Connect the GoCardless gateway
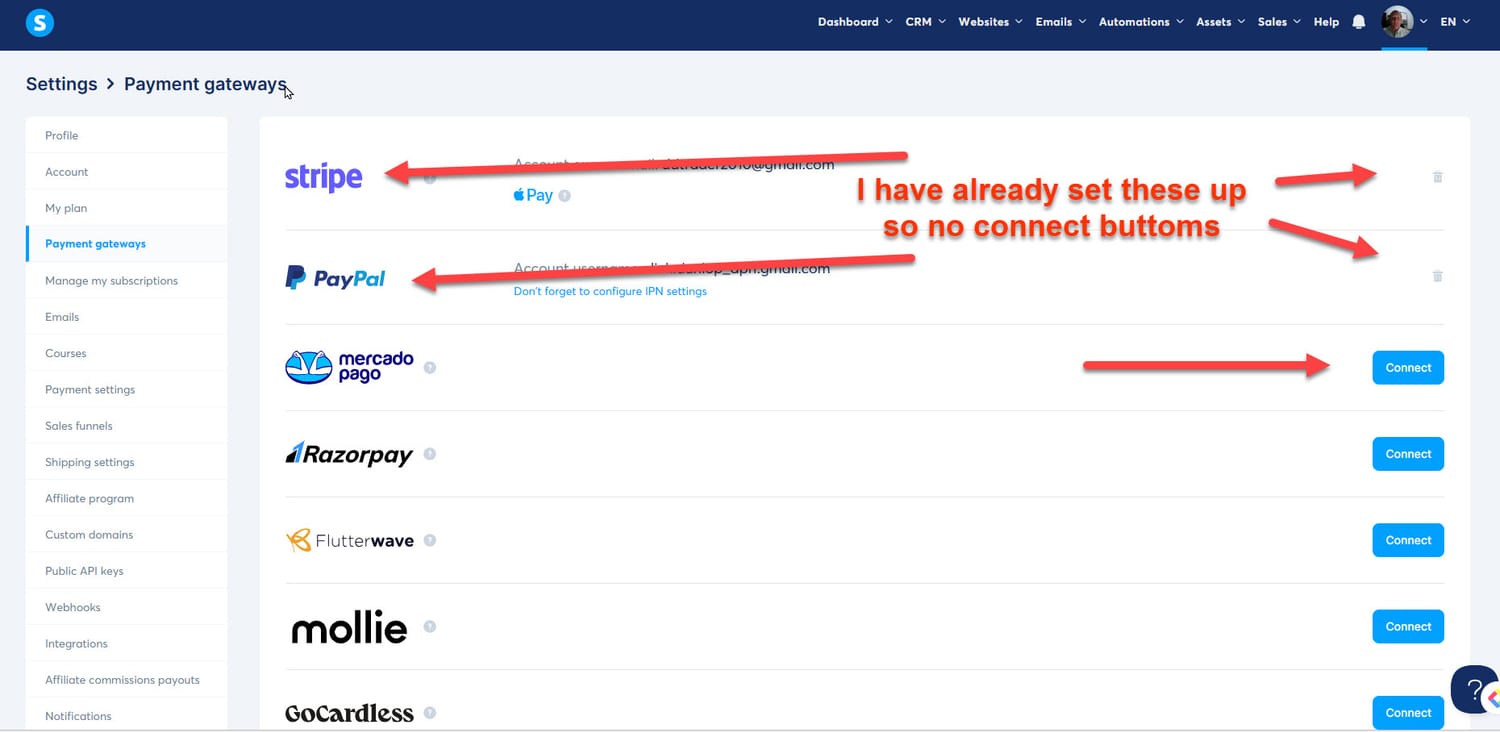This screenshot has width=1500, height=732. point(1408,713)
